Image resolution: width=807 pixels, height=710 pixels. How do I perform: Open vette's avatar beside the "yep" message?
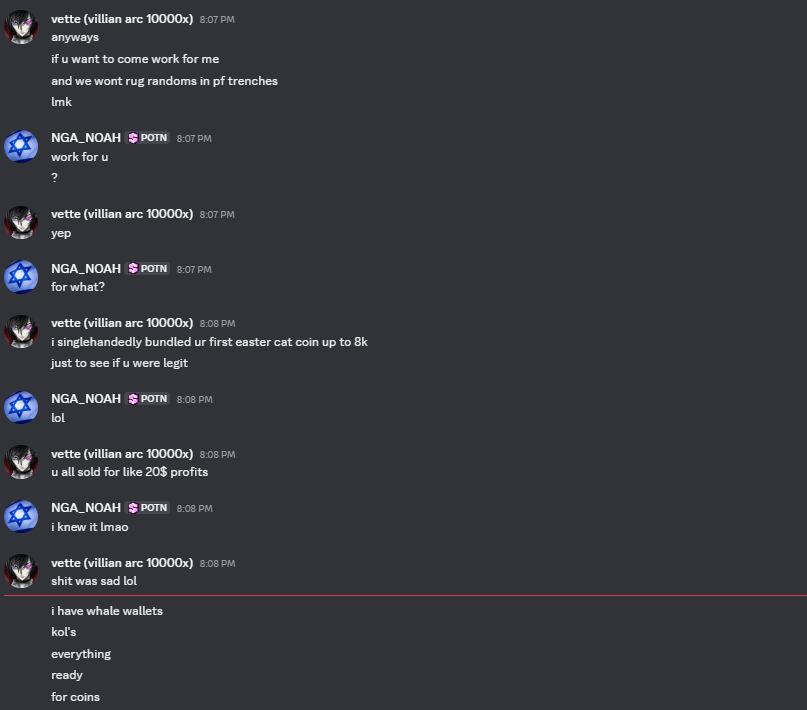coord(21,222)
